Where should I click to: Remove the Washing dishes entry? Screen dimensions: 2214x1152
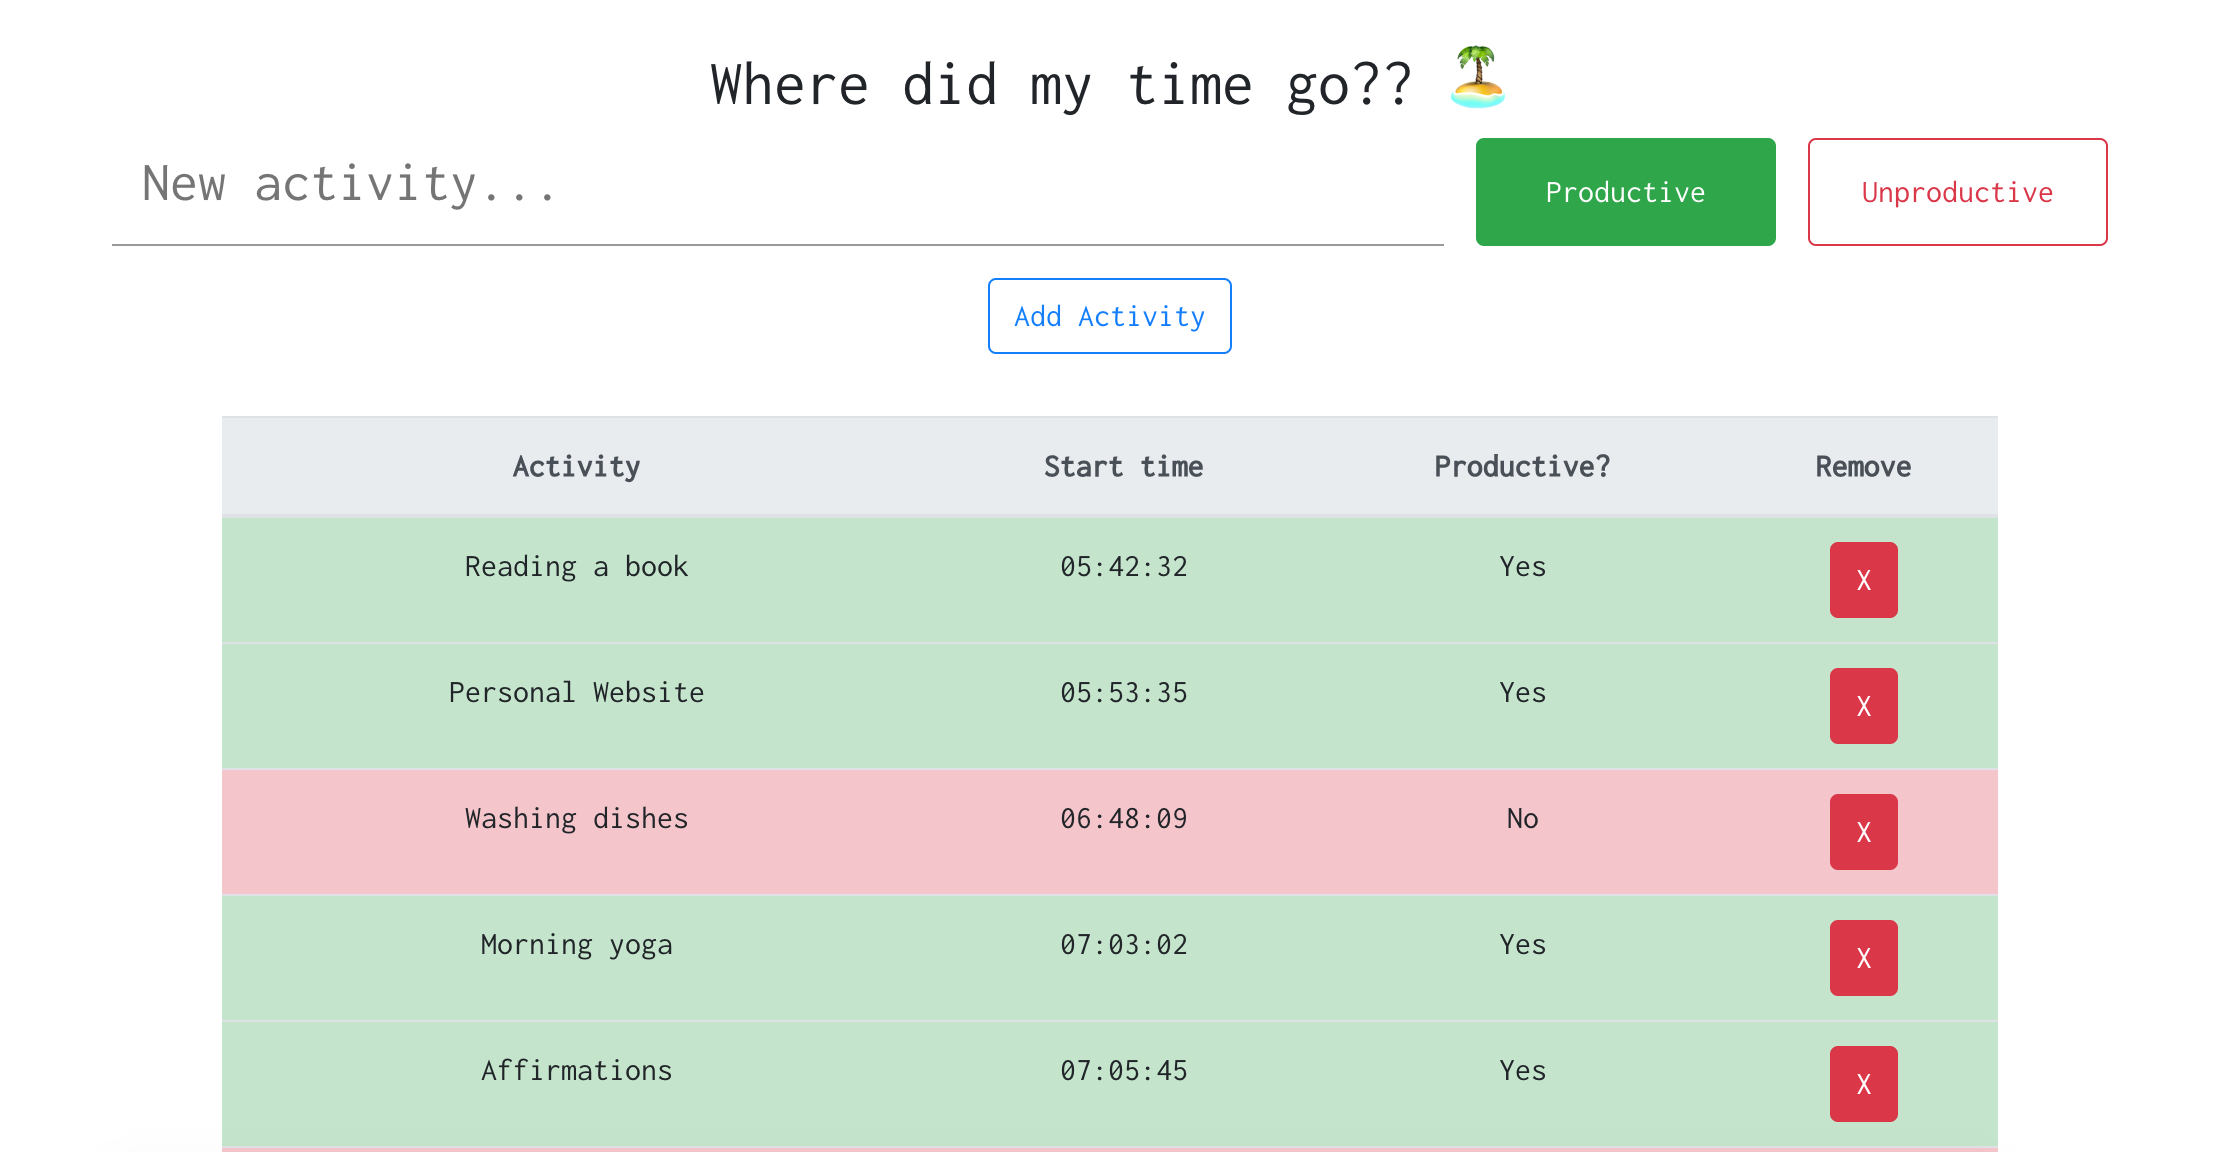pos(1863,832)
